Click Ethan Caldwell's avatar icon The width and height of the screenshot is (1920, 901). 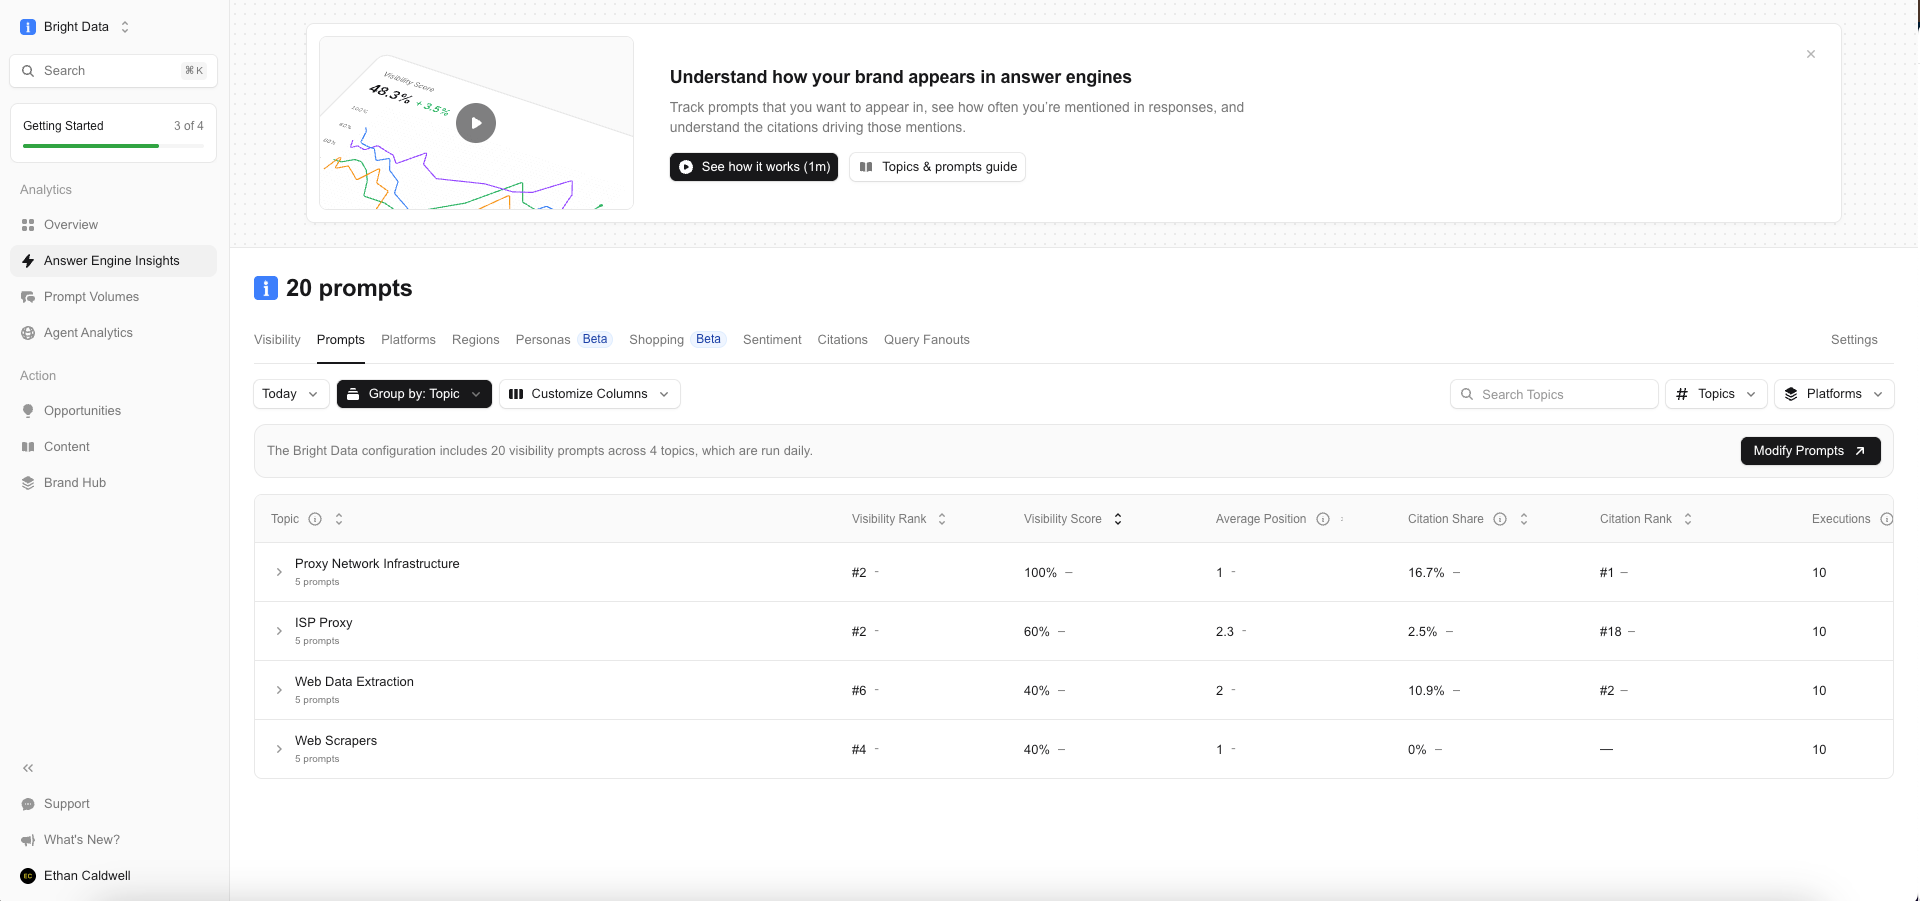28,876
